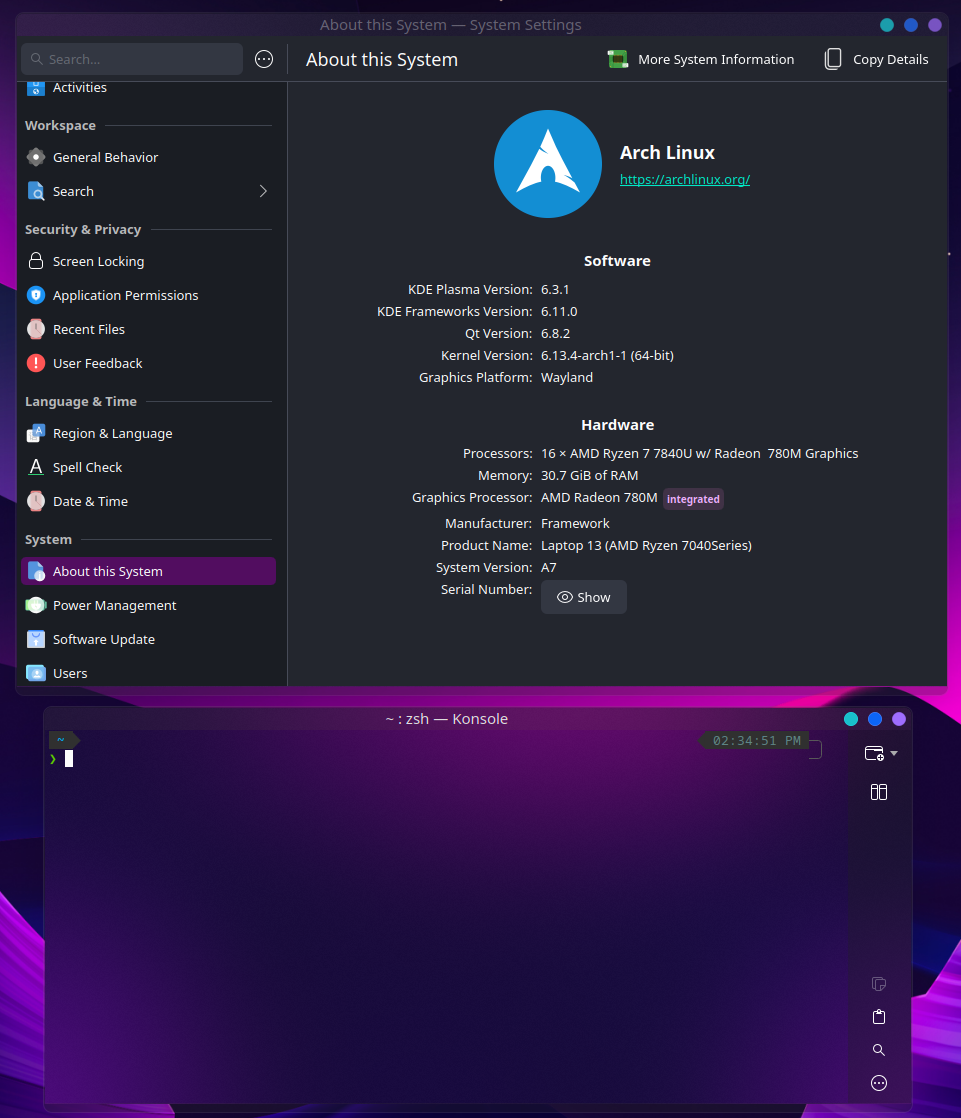This screenshot has height=1118, width=961.
Task: Open Konsole find search icon
Action: point(879,1050)
